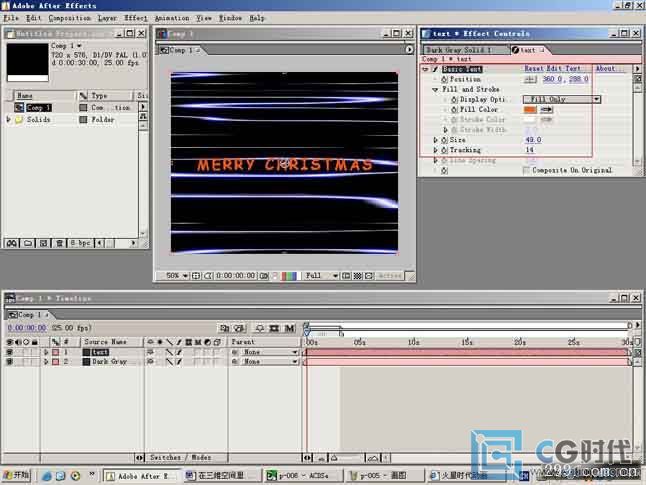Click the viewer timecode 0:00:00:00
The image size is (646, 485).
(235, 276)
